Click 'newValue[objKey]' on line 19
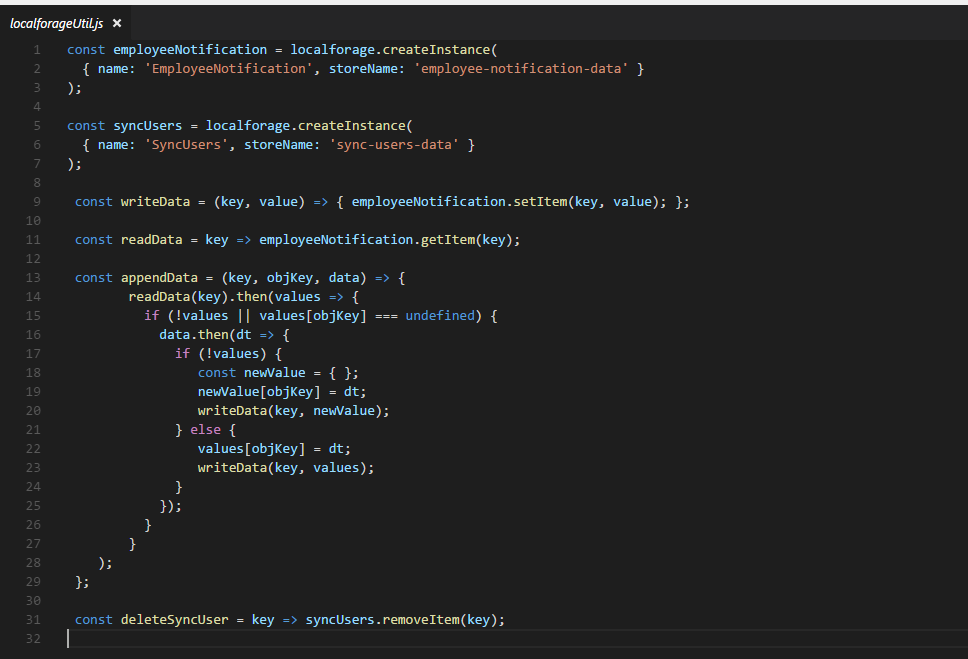 pos(259,392)
